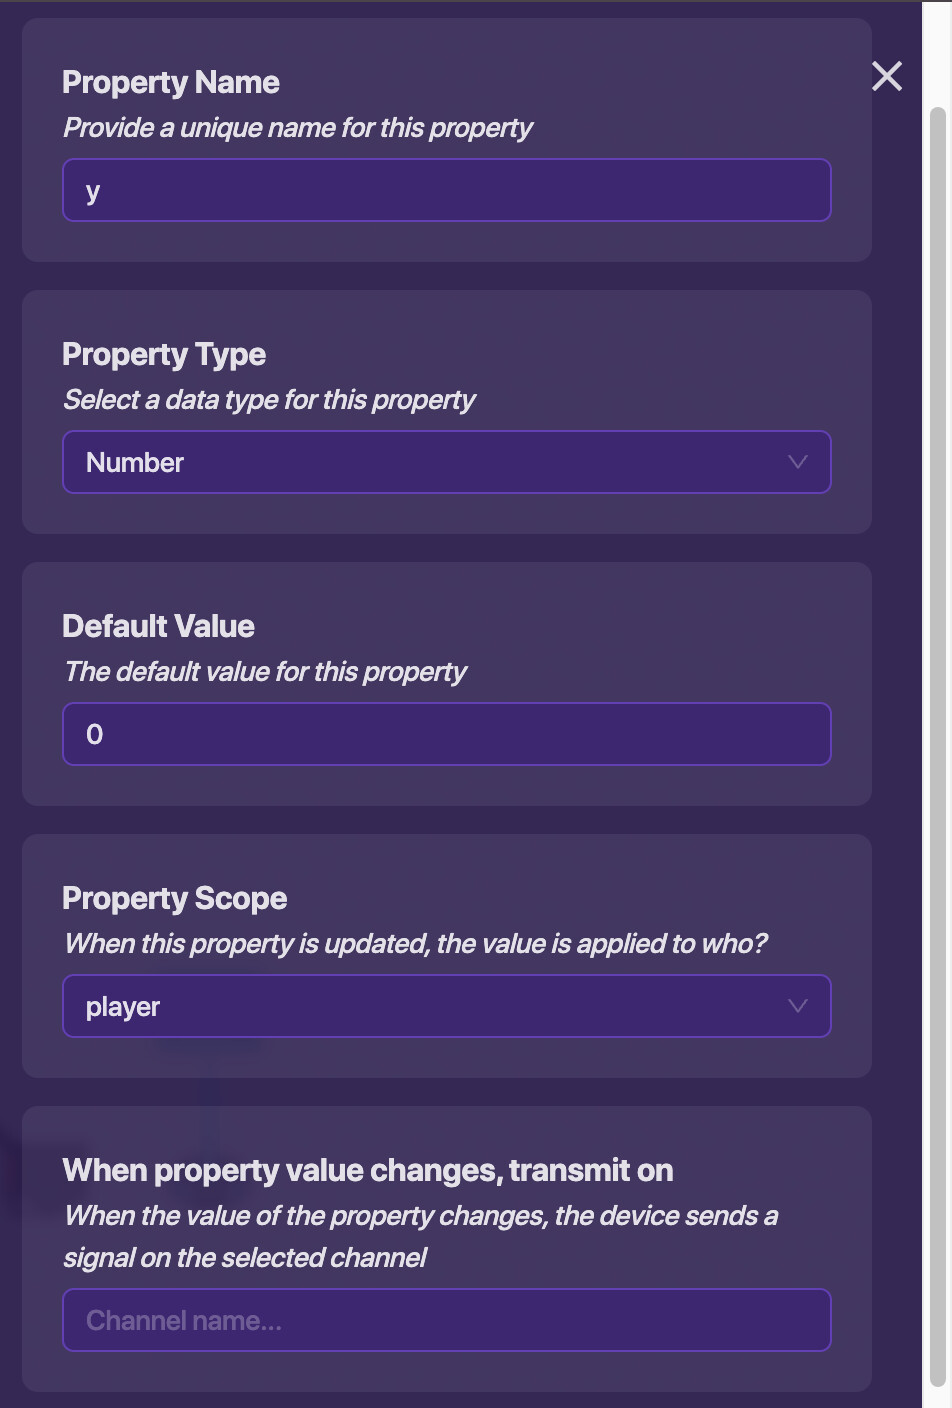Click "The default value for this property" text
Screen dimensions: 952x1408
(x=265, y=672)
